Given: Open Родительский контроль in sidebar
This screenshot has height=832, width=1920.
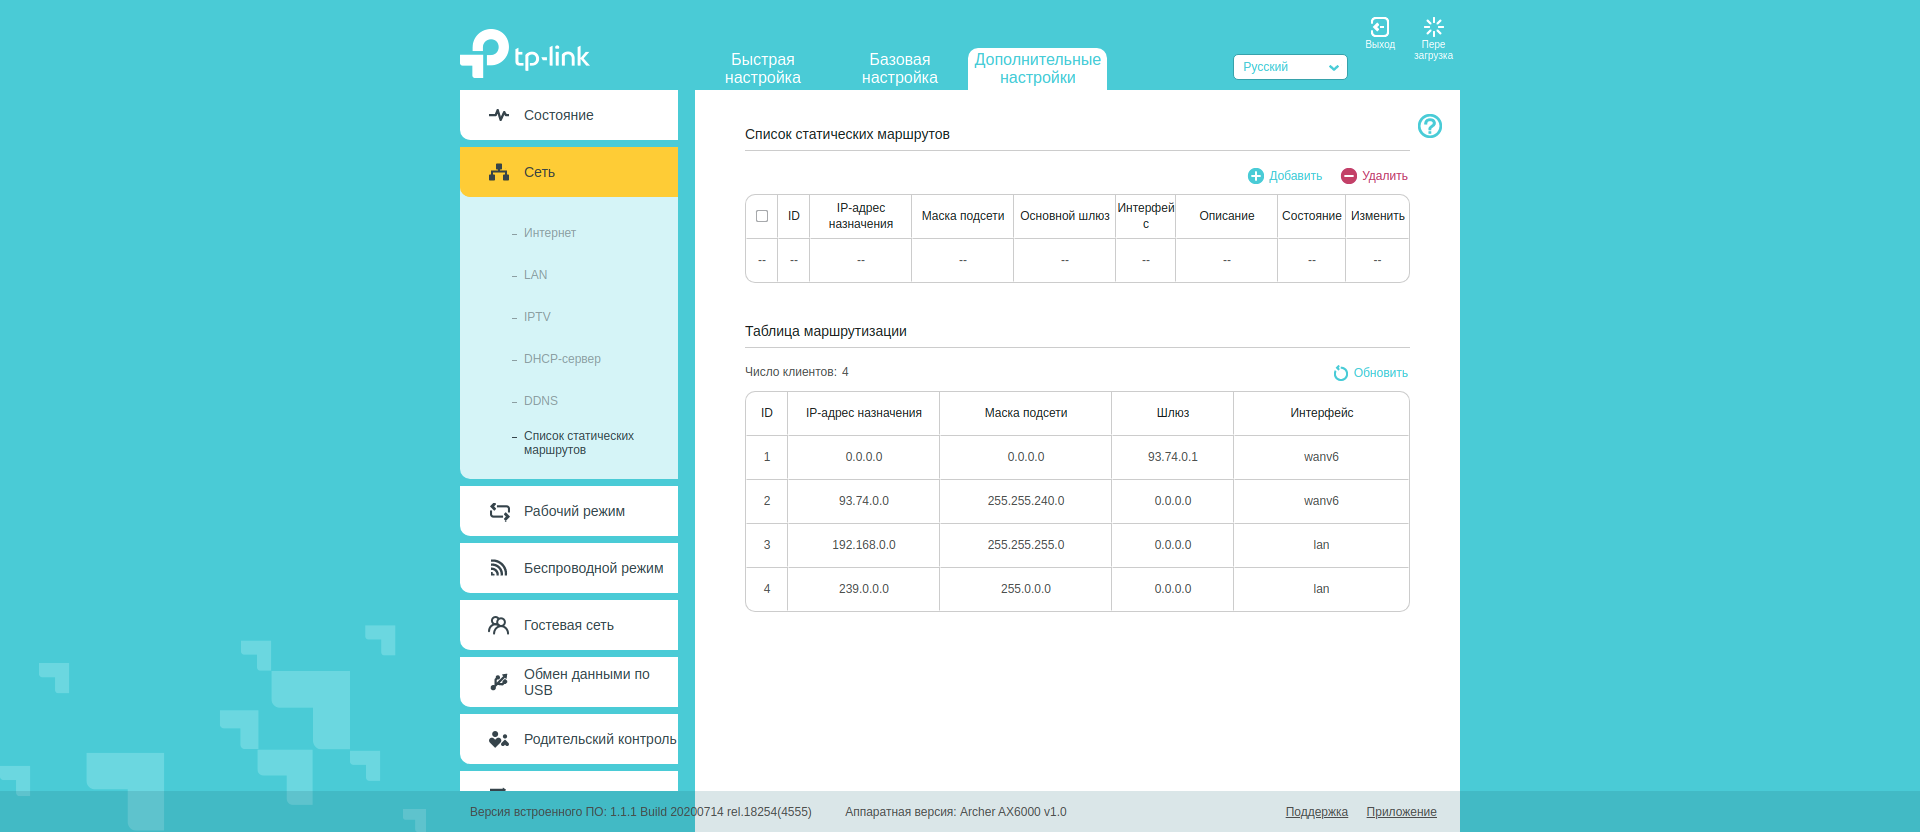Looking at the screenshot, I should click(x=568, y=739).
